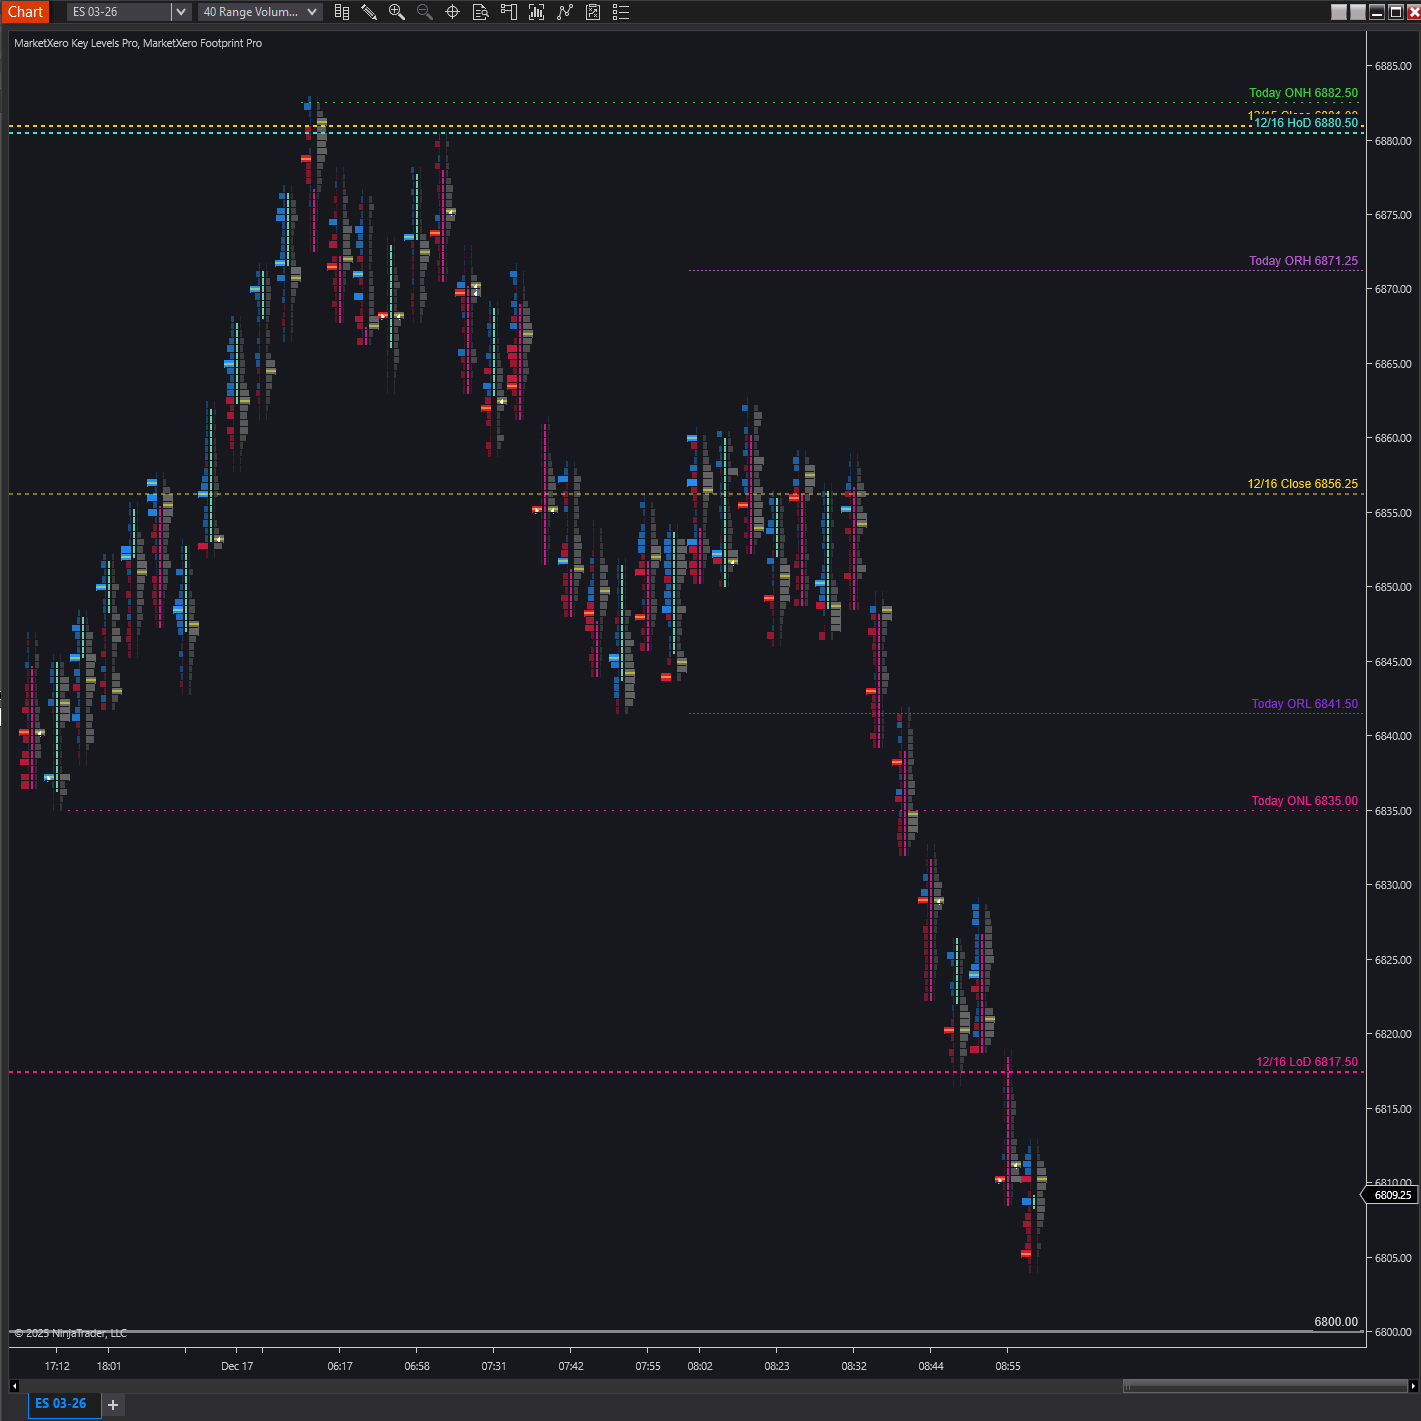
Task: Toggle the crosshair cursor tool
Action: (452, 12)
